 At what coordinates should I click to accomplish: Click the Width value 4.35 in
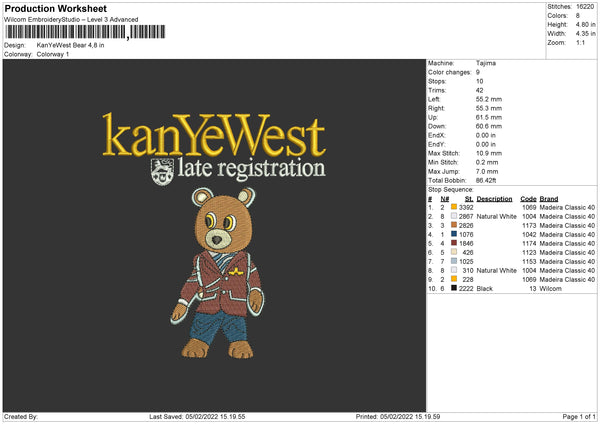(x=585, y=34)
